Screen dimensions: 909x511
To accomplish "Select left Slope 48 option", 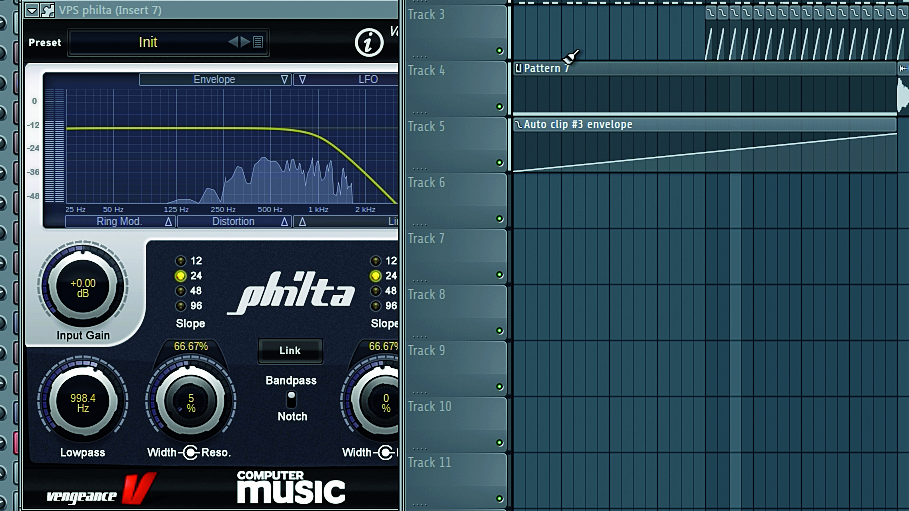I will click(180, 291).
